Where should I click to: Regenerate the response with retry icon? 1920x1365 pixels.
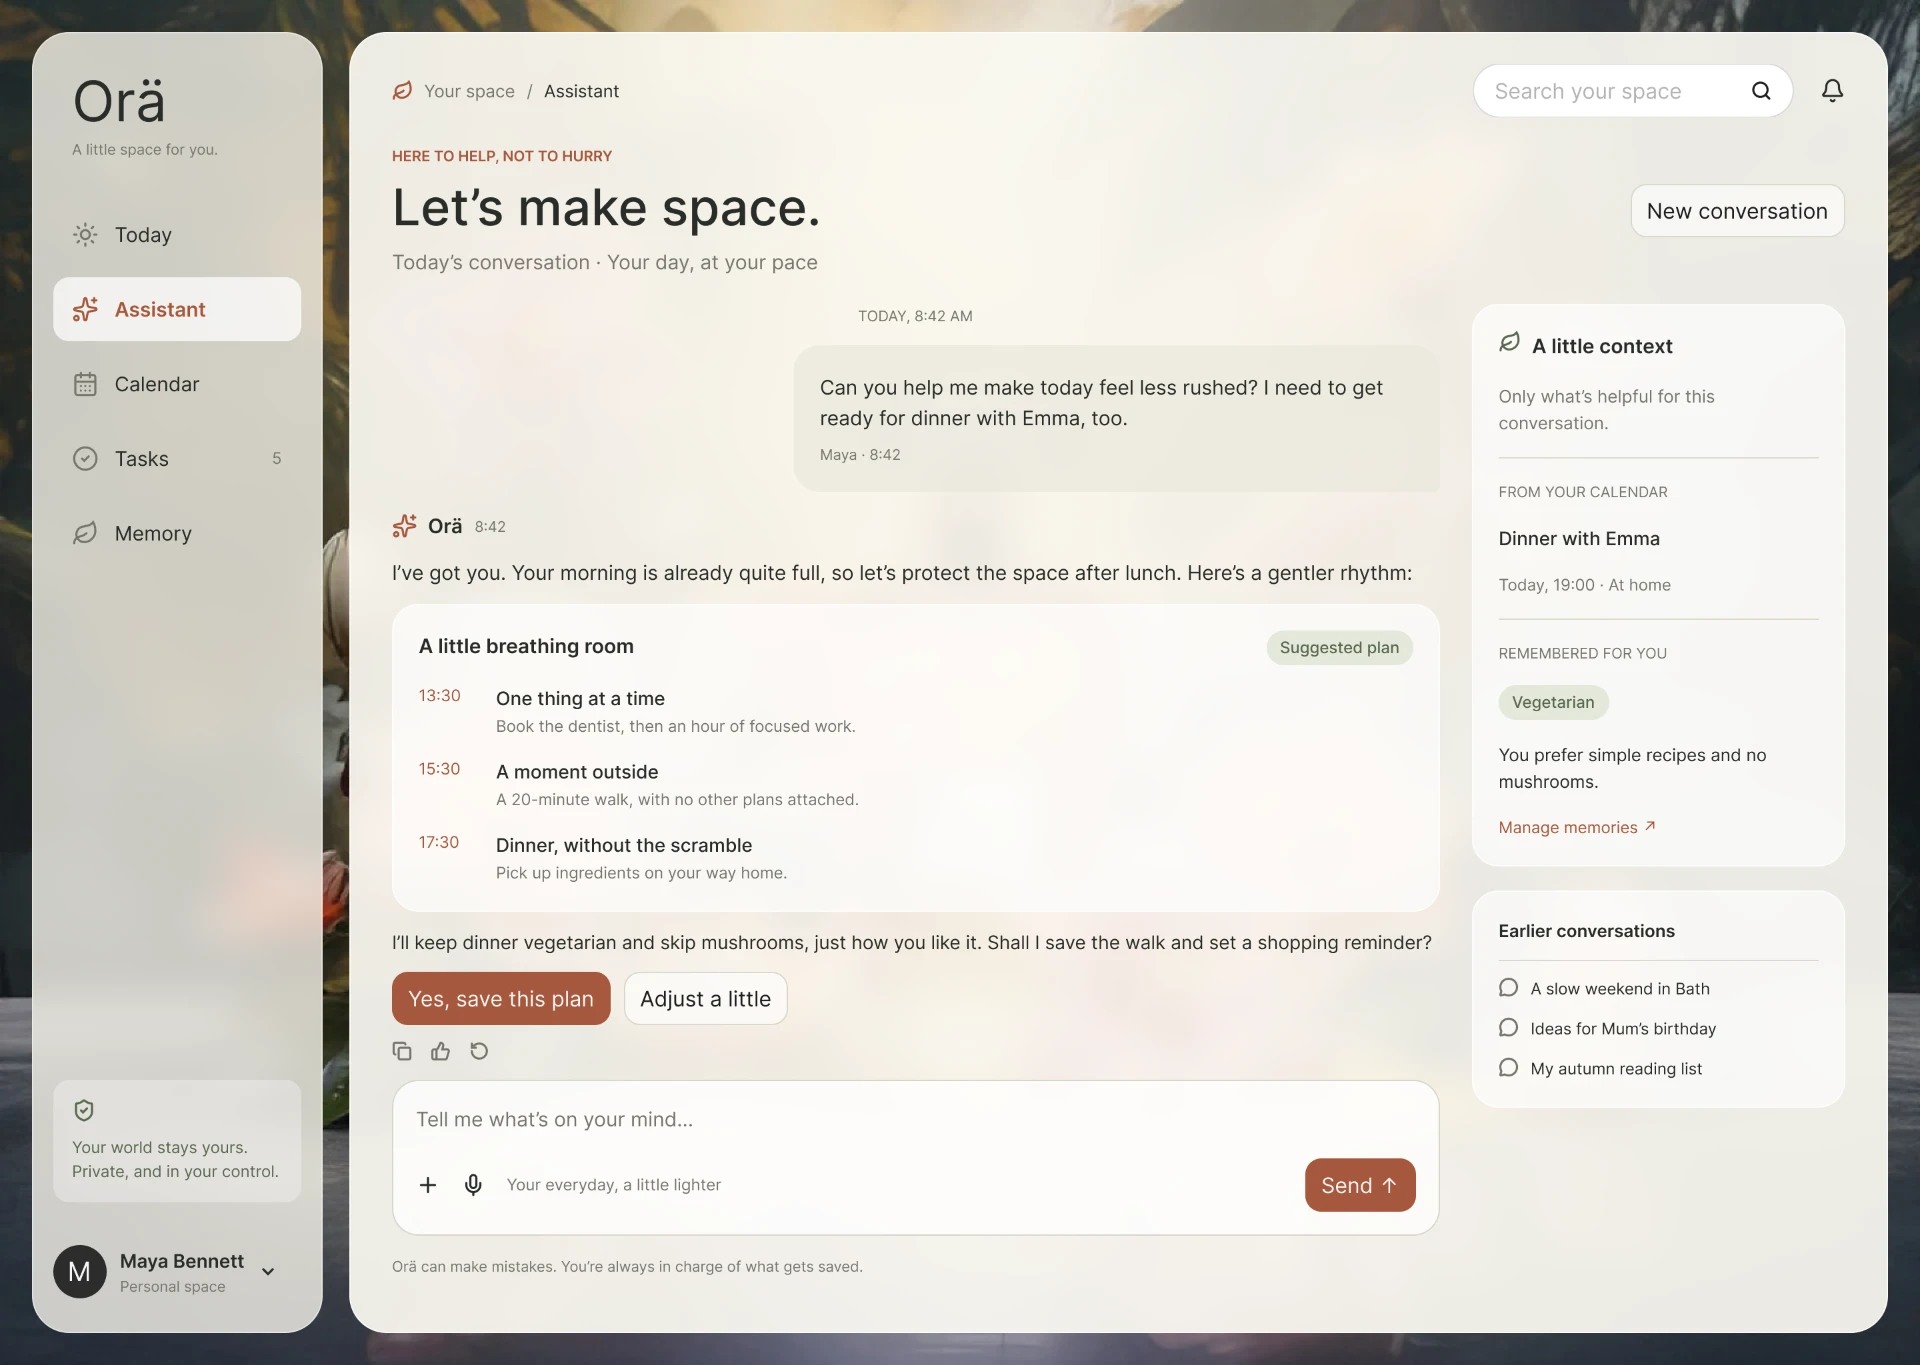point(479,1051)
